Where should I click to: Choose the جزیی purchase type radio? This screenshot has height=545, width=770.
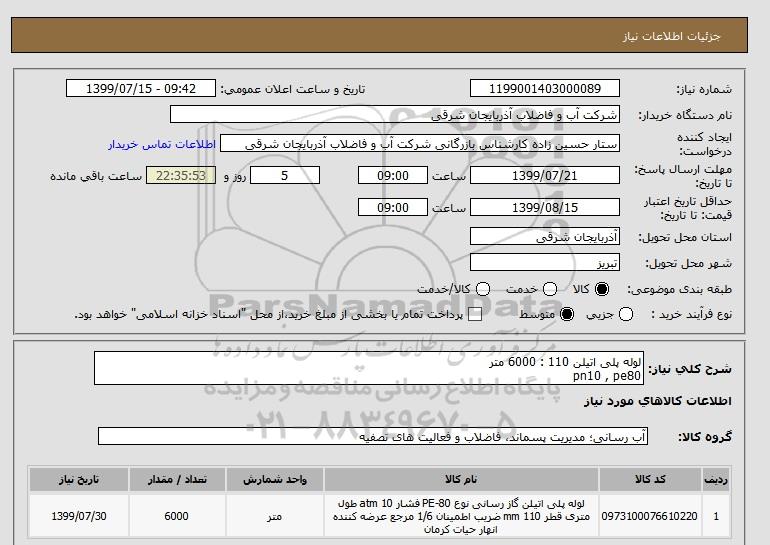click(x=626, y=314)
